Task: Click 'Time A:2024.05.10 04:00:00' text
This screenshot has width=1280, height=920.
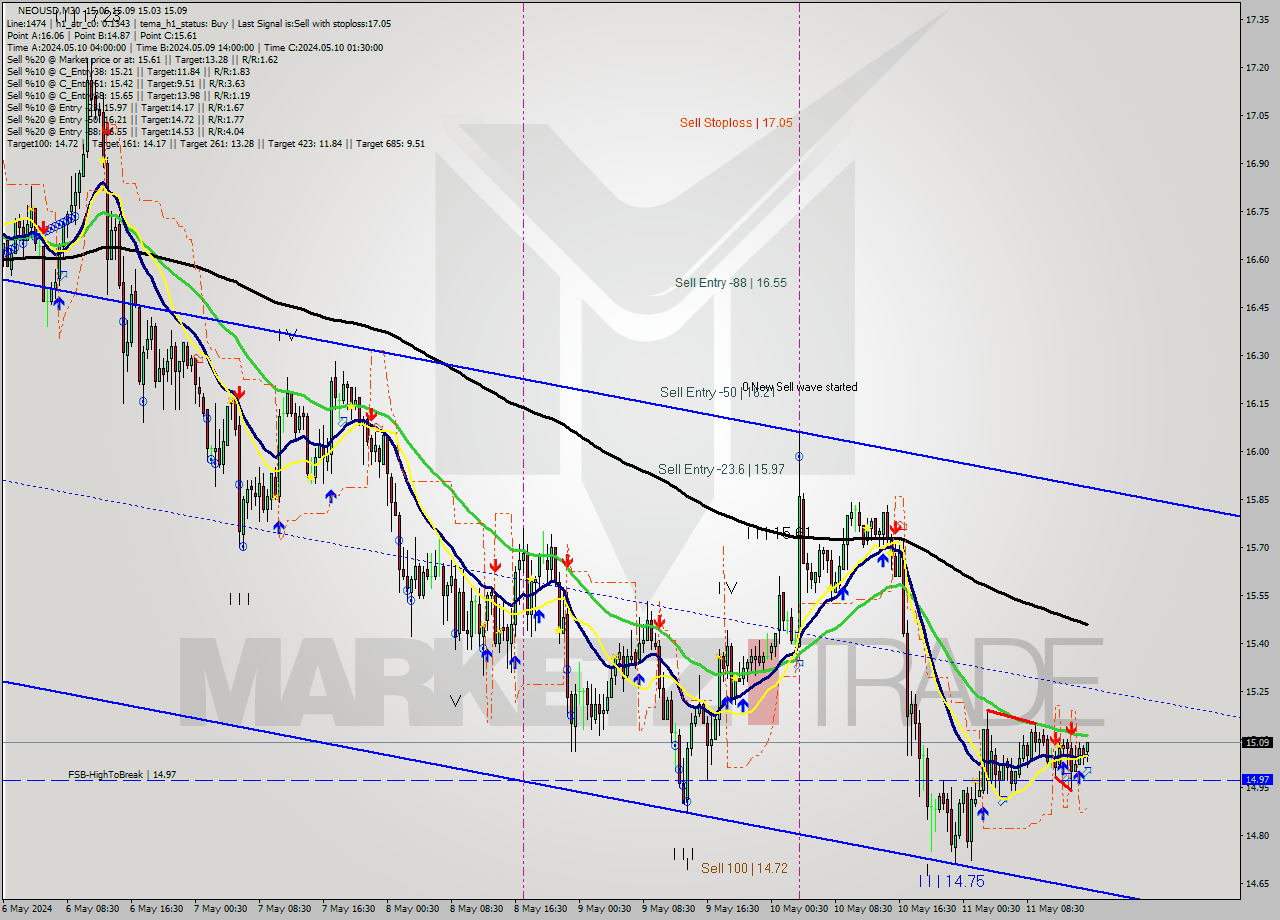Action: pyautogui.click(x=66, y=47)
